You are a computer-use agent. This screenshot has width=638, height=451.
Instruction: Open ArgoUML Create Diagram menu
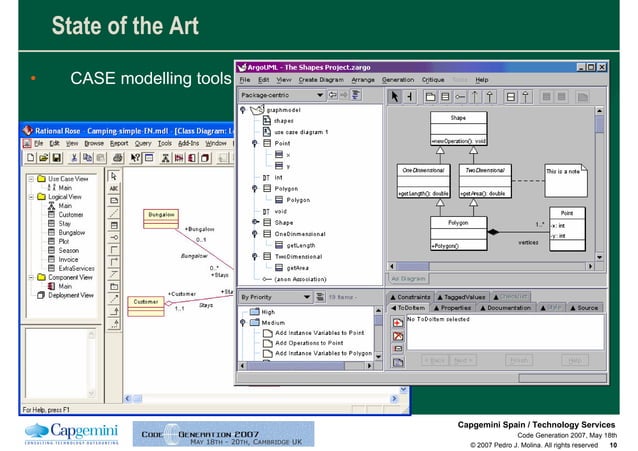click(x=321, y=80)
